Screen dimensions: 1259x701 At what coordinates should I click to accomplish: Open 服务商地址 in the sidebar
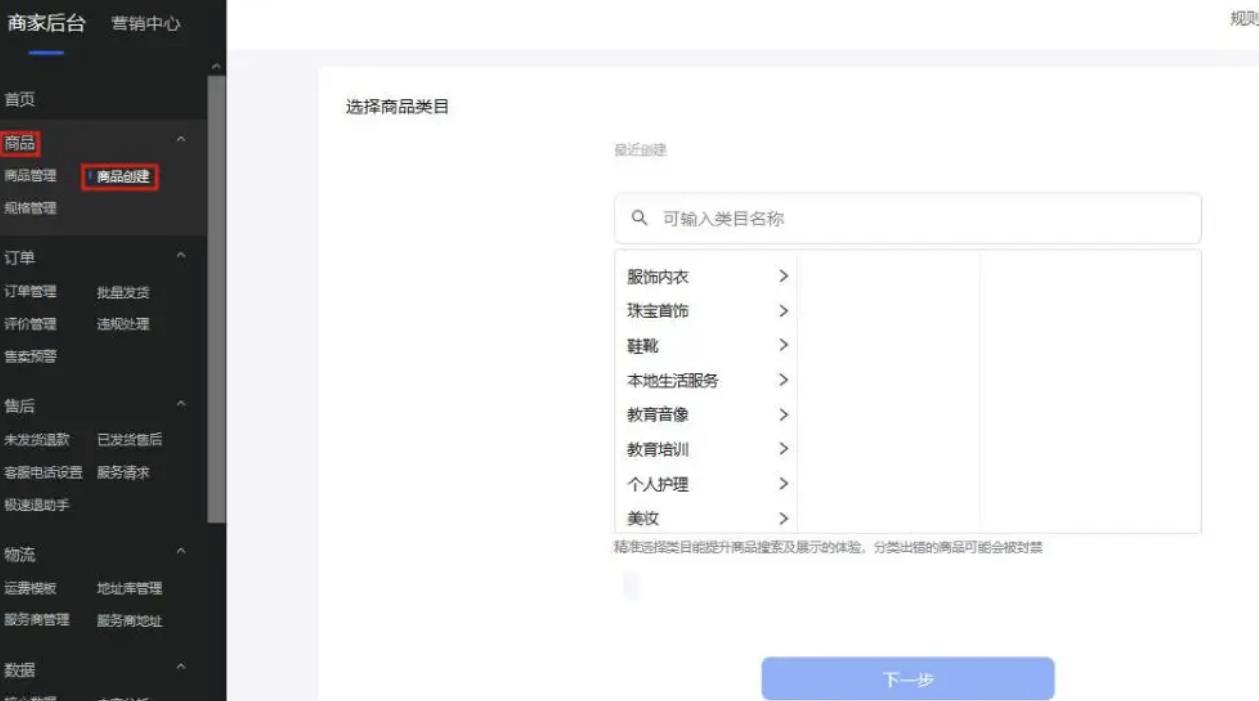point(129,620)
